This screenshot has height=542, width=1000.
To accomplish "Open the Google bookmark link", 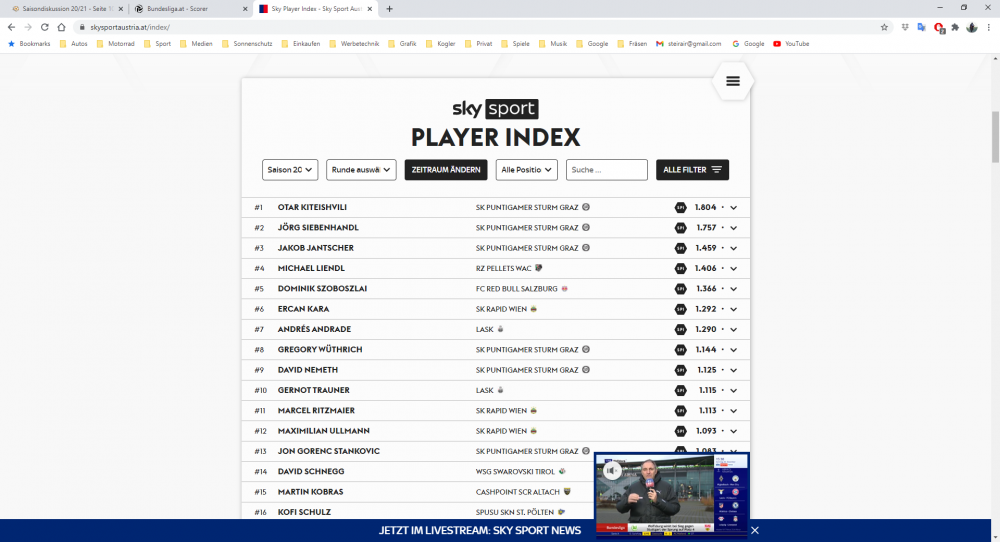I will coord(748,44).
